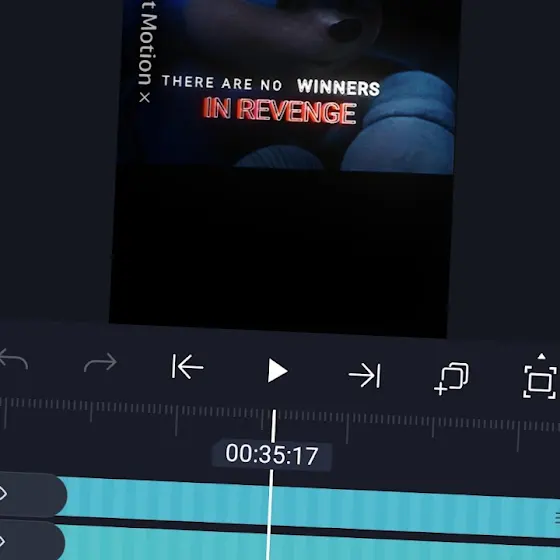
Task: Expand the preview using the small up triangle
Action: (x=541, y=356)
